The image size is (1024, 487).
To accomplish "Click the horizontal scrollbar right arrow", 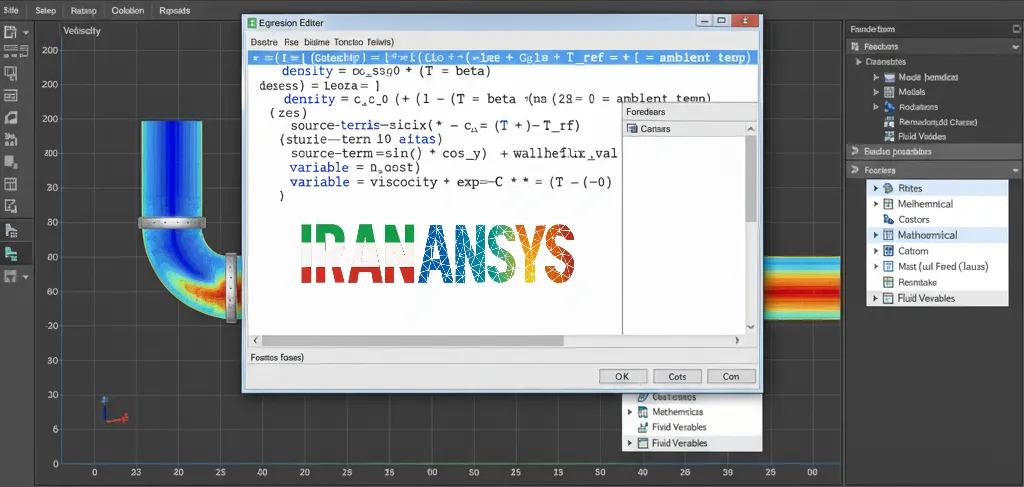I will [x=737, y=340].
